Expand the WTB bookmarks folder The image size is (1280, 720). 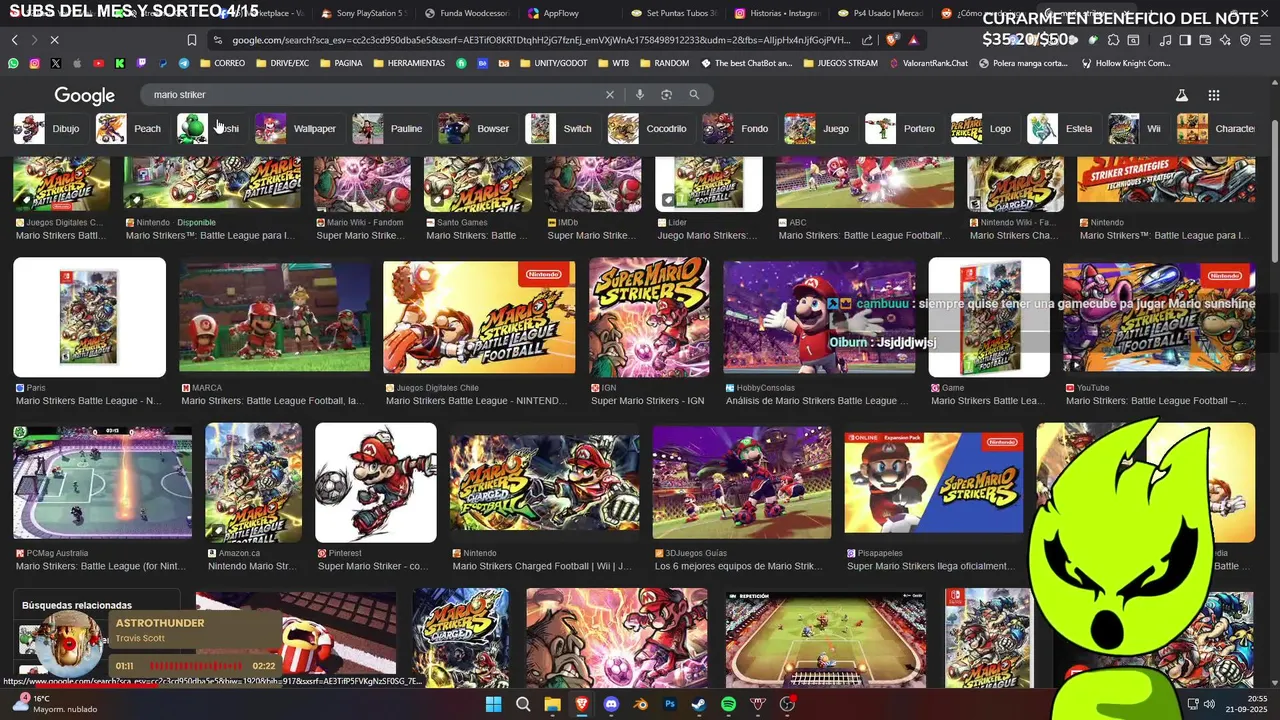click(613, 63)
